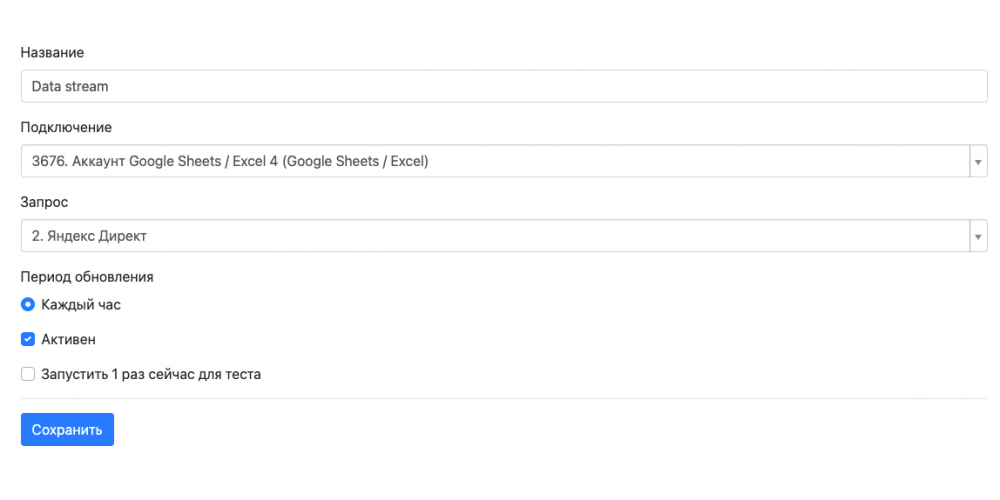
Task: Click the 'Каждый час' label text
Action: pos(81,305)
